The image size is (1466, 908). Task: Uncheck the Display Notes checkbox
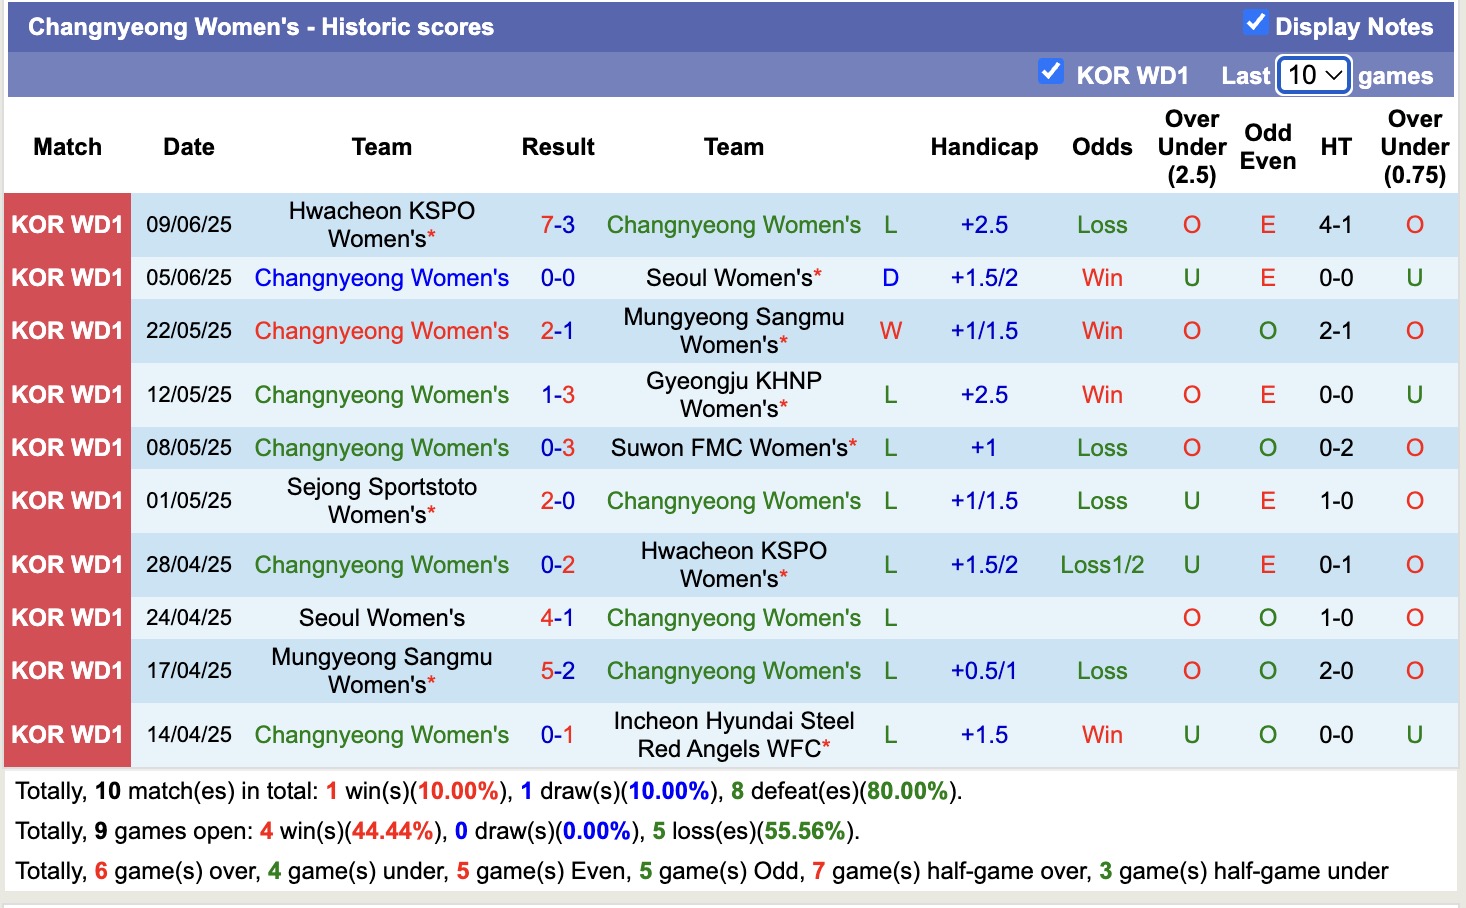tap(1256, 22)
